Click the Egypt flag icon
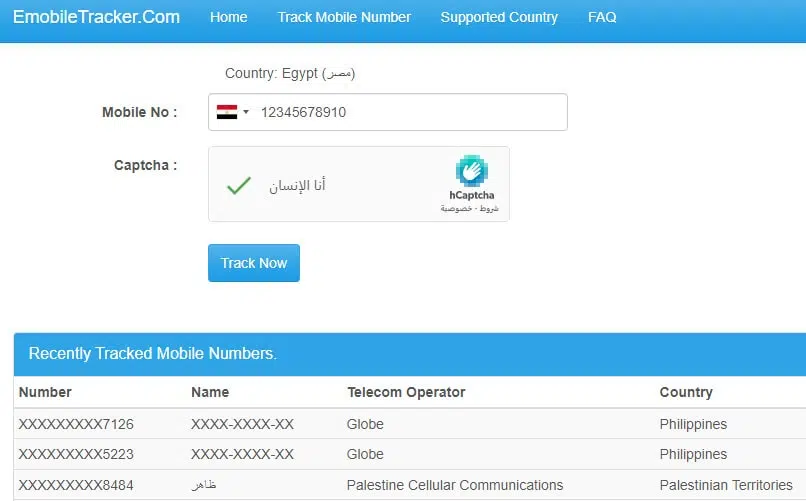 (227, 112)
